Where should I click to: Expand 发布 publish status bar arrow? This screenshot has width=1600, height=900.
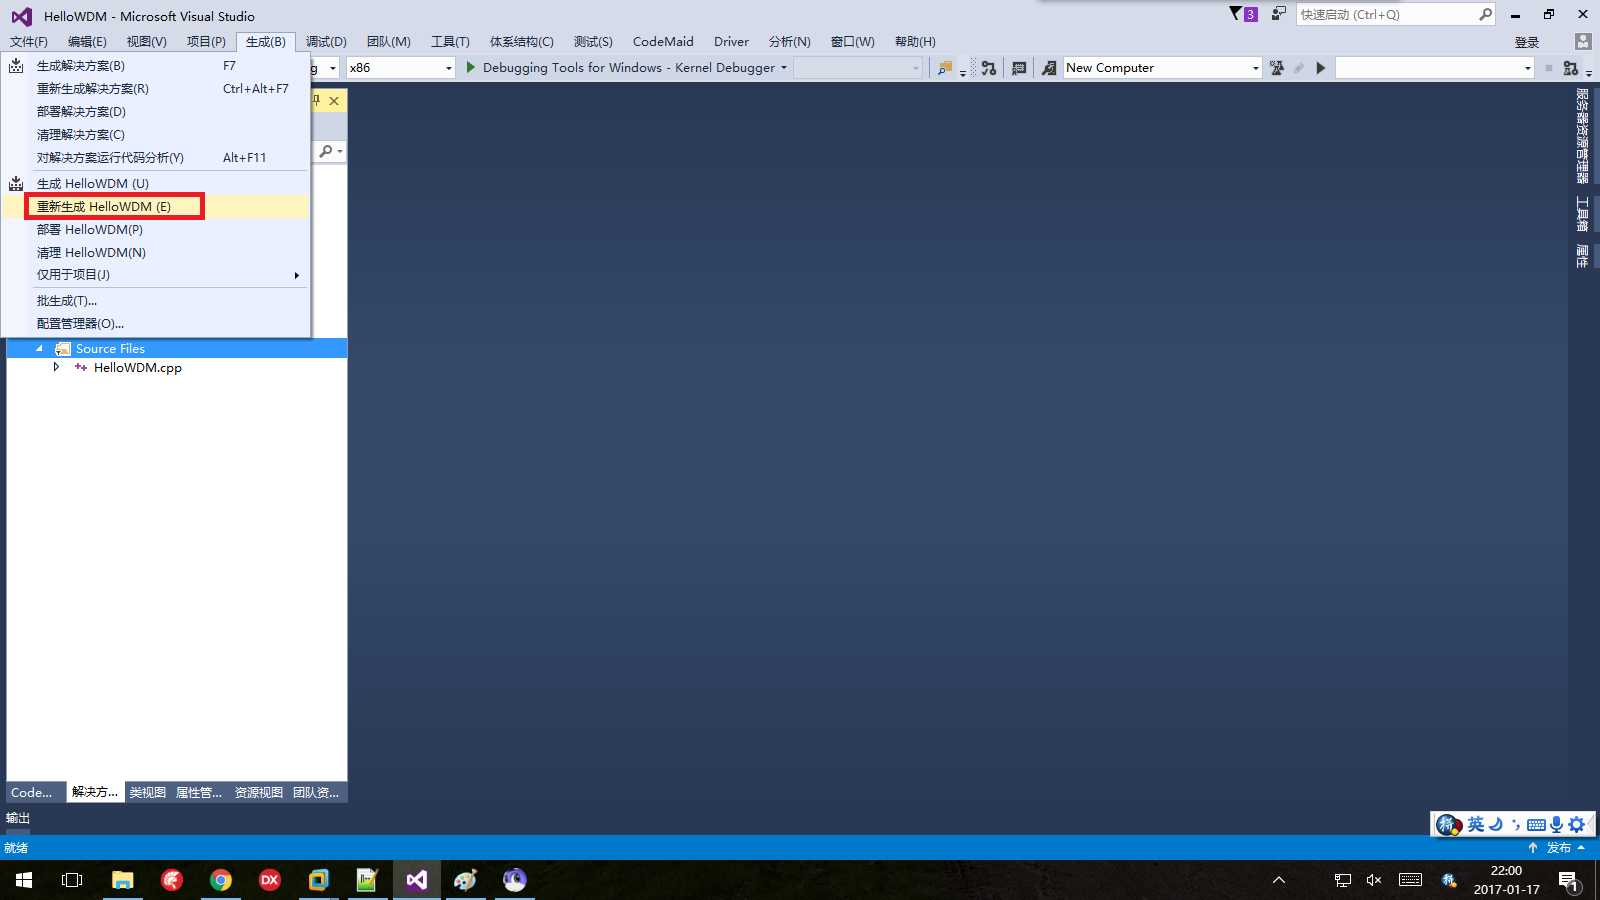click(x=1581, y=848)
